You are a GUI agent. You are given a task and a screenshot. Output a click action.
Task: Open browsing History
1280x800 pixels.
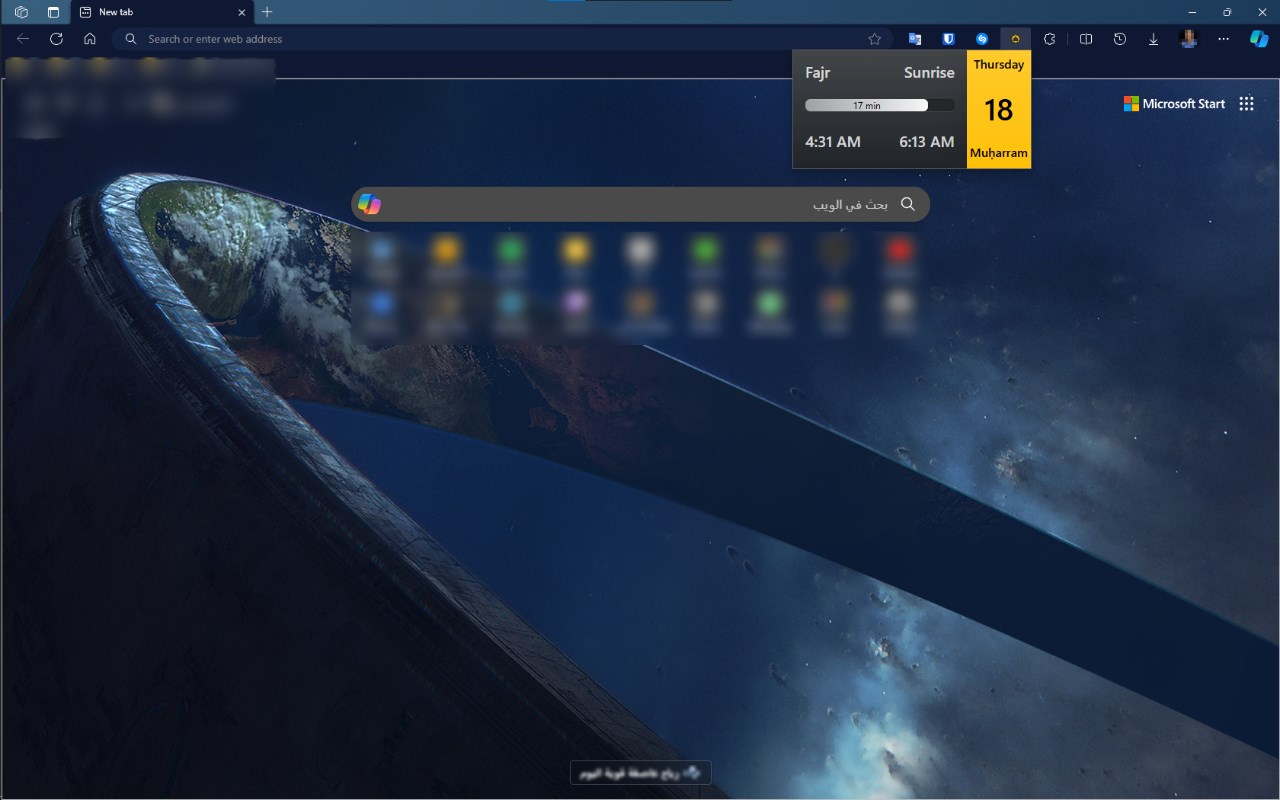1120,39
